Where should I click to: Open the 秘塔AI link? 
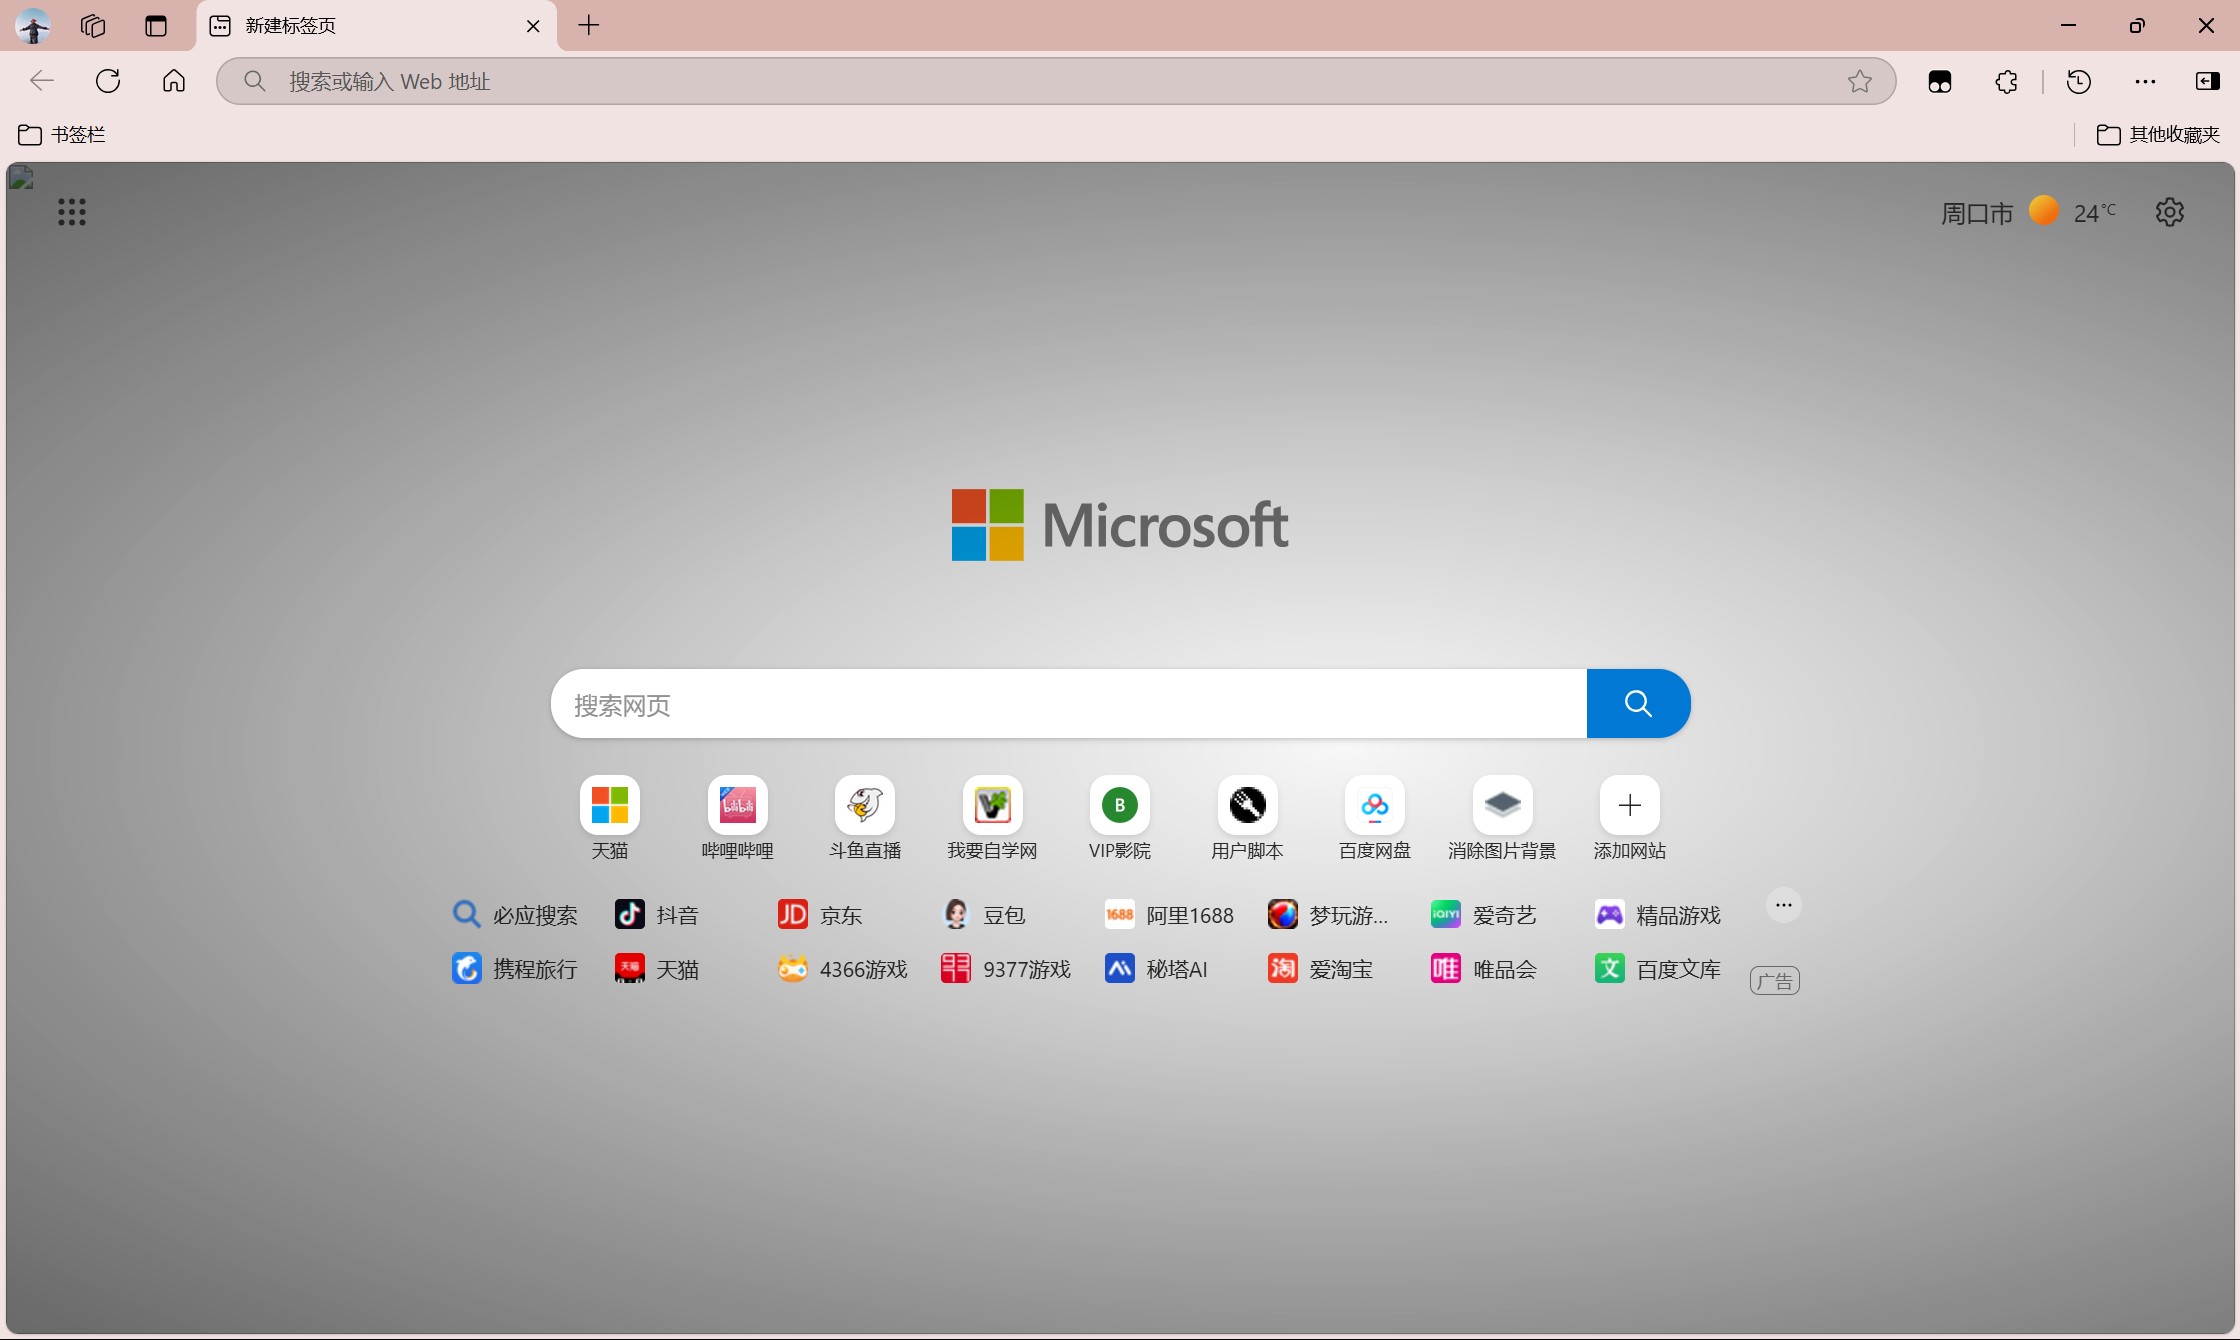click(1156, 968)
